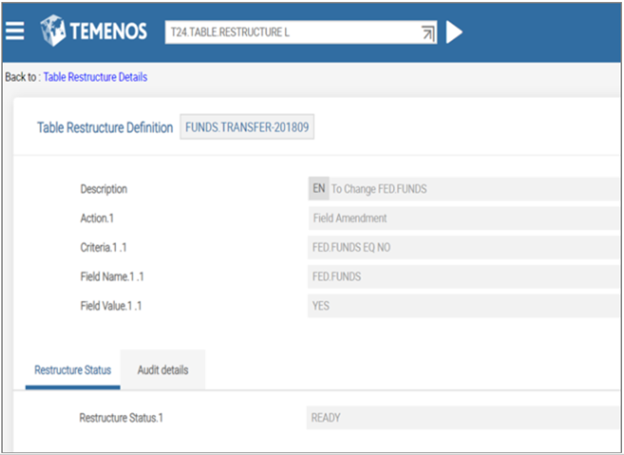Select the FUNDS.TRANSFER-201809 record ID box
The width and height of the screenshot is (624, 455).
point(247,128)
